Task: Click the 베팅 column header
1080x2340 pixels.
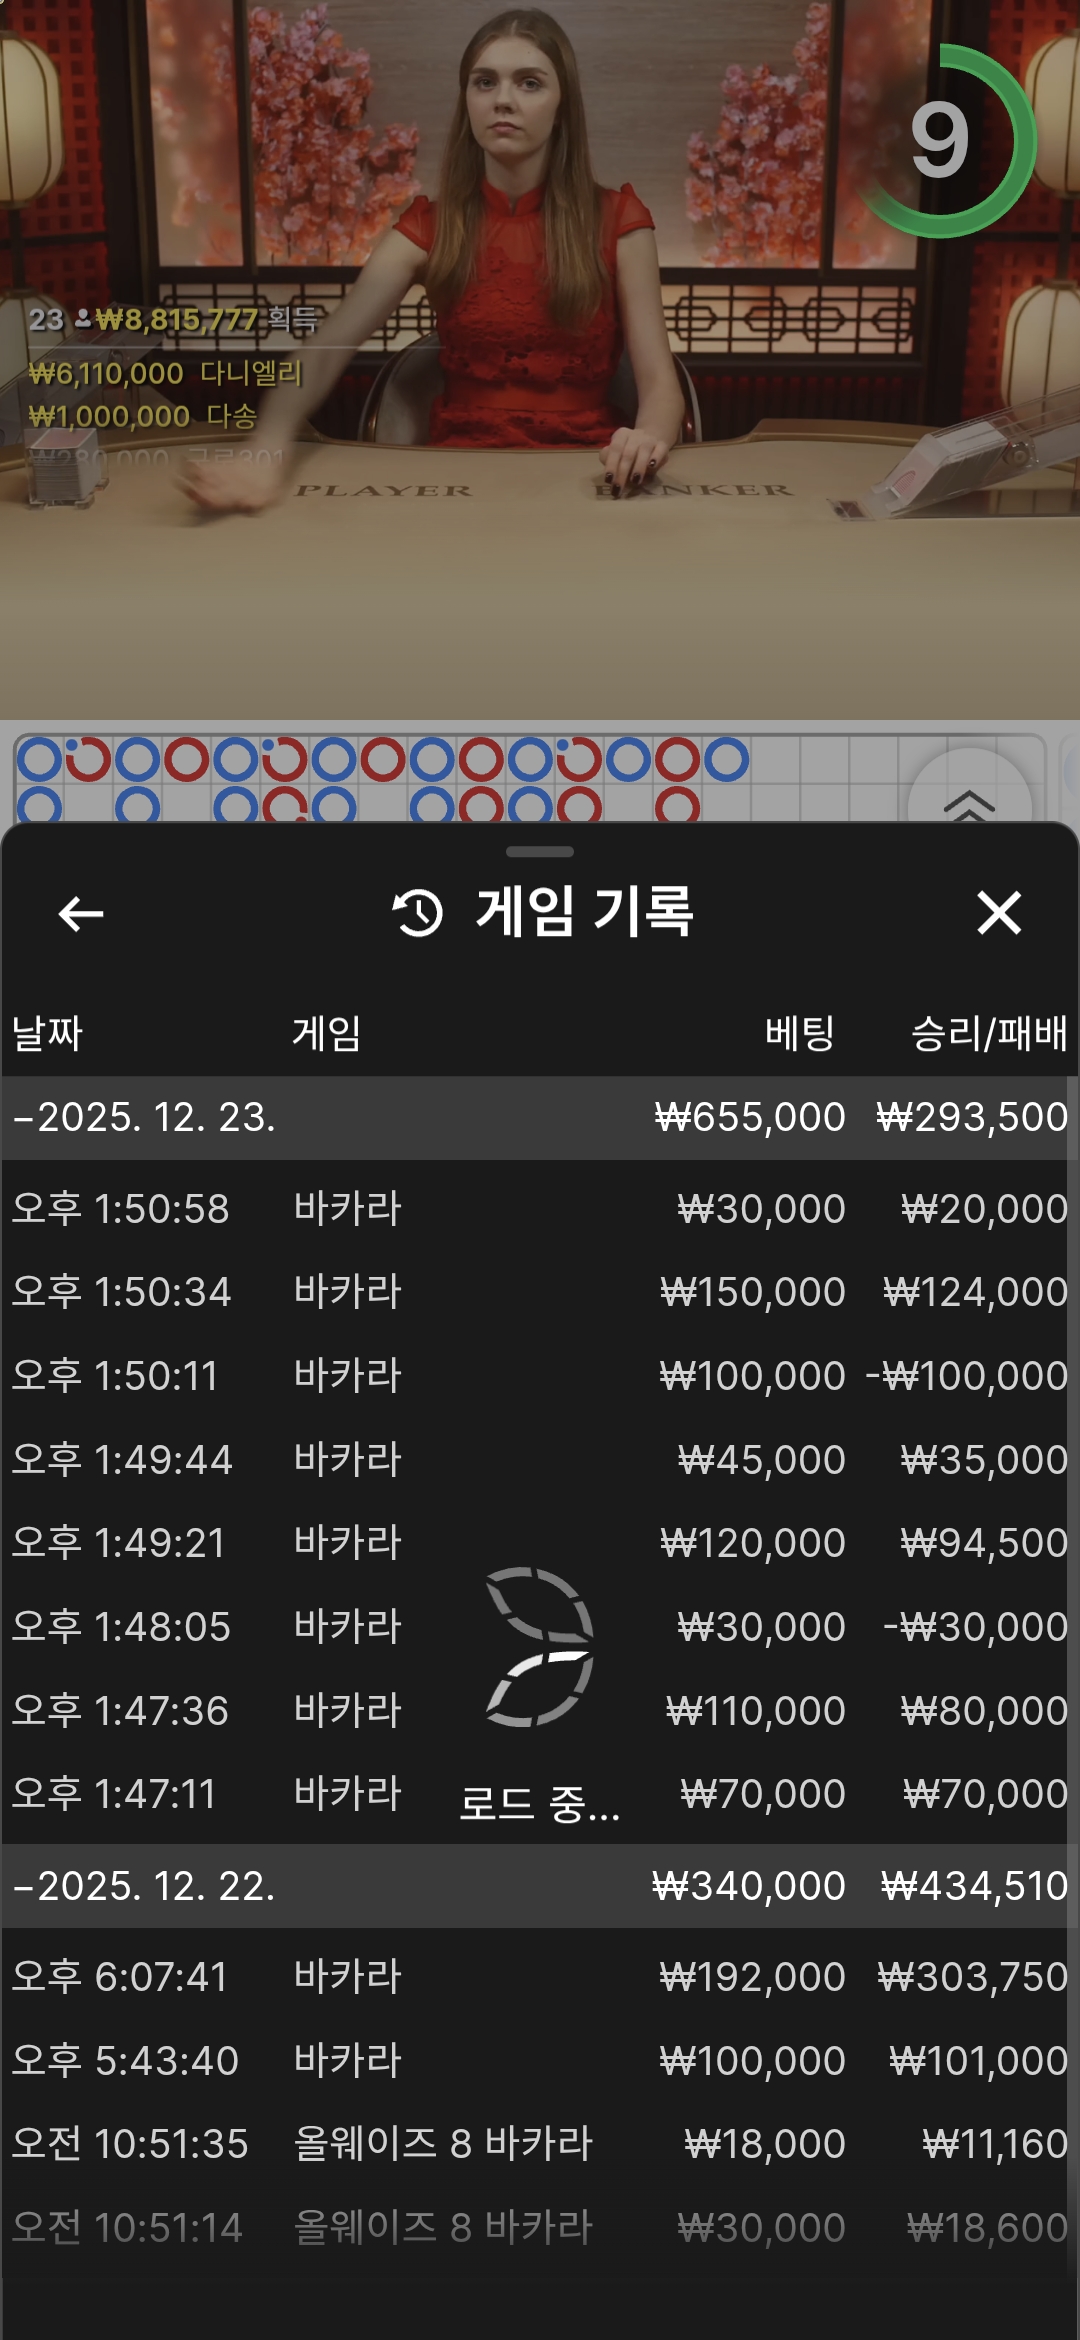Action: (799, 1033)
